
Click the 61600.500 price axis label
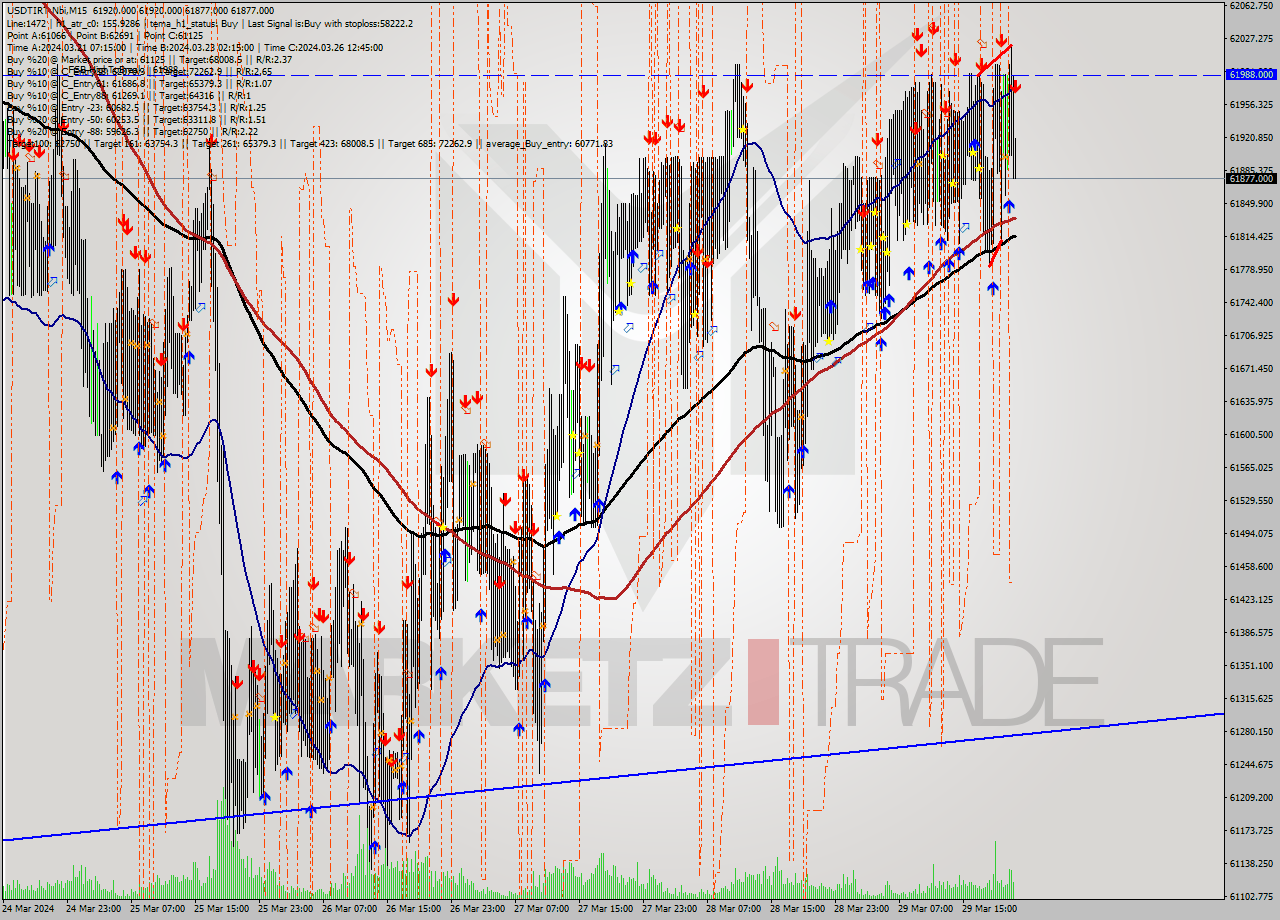point(1251,434)
